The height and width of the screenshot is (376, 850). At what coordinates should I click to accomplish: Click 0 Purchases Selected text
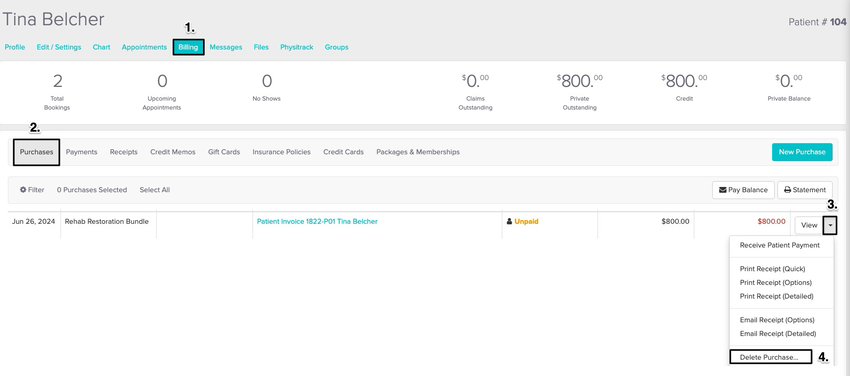coord(92,190)
